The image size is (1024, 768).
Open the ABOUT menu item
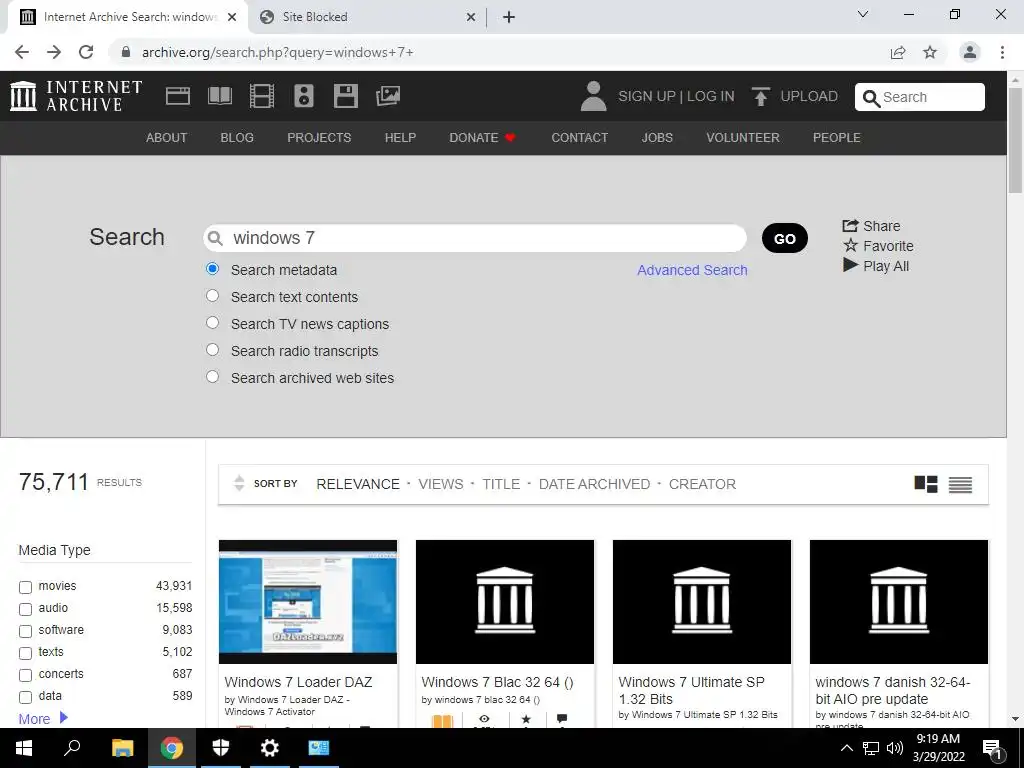pos(167,138)
